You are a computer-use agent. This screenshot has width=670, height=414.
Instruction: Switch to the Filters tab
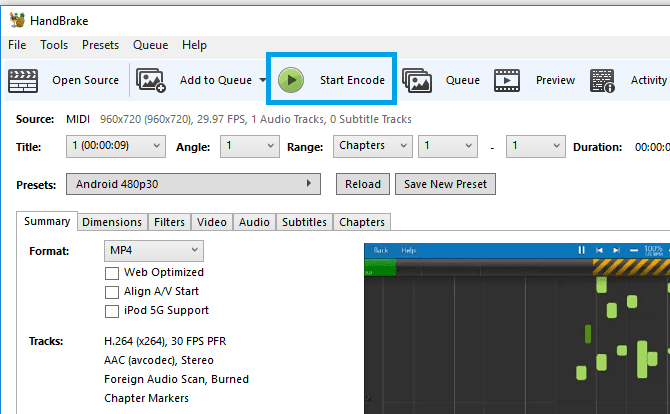click(x=169, y=222)
